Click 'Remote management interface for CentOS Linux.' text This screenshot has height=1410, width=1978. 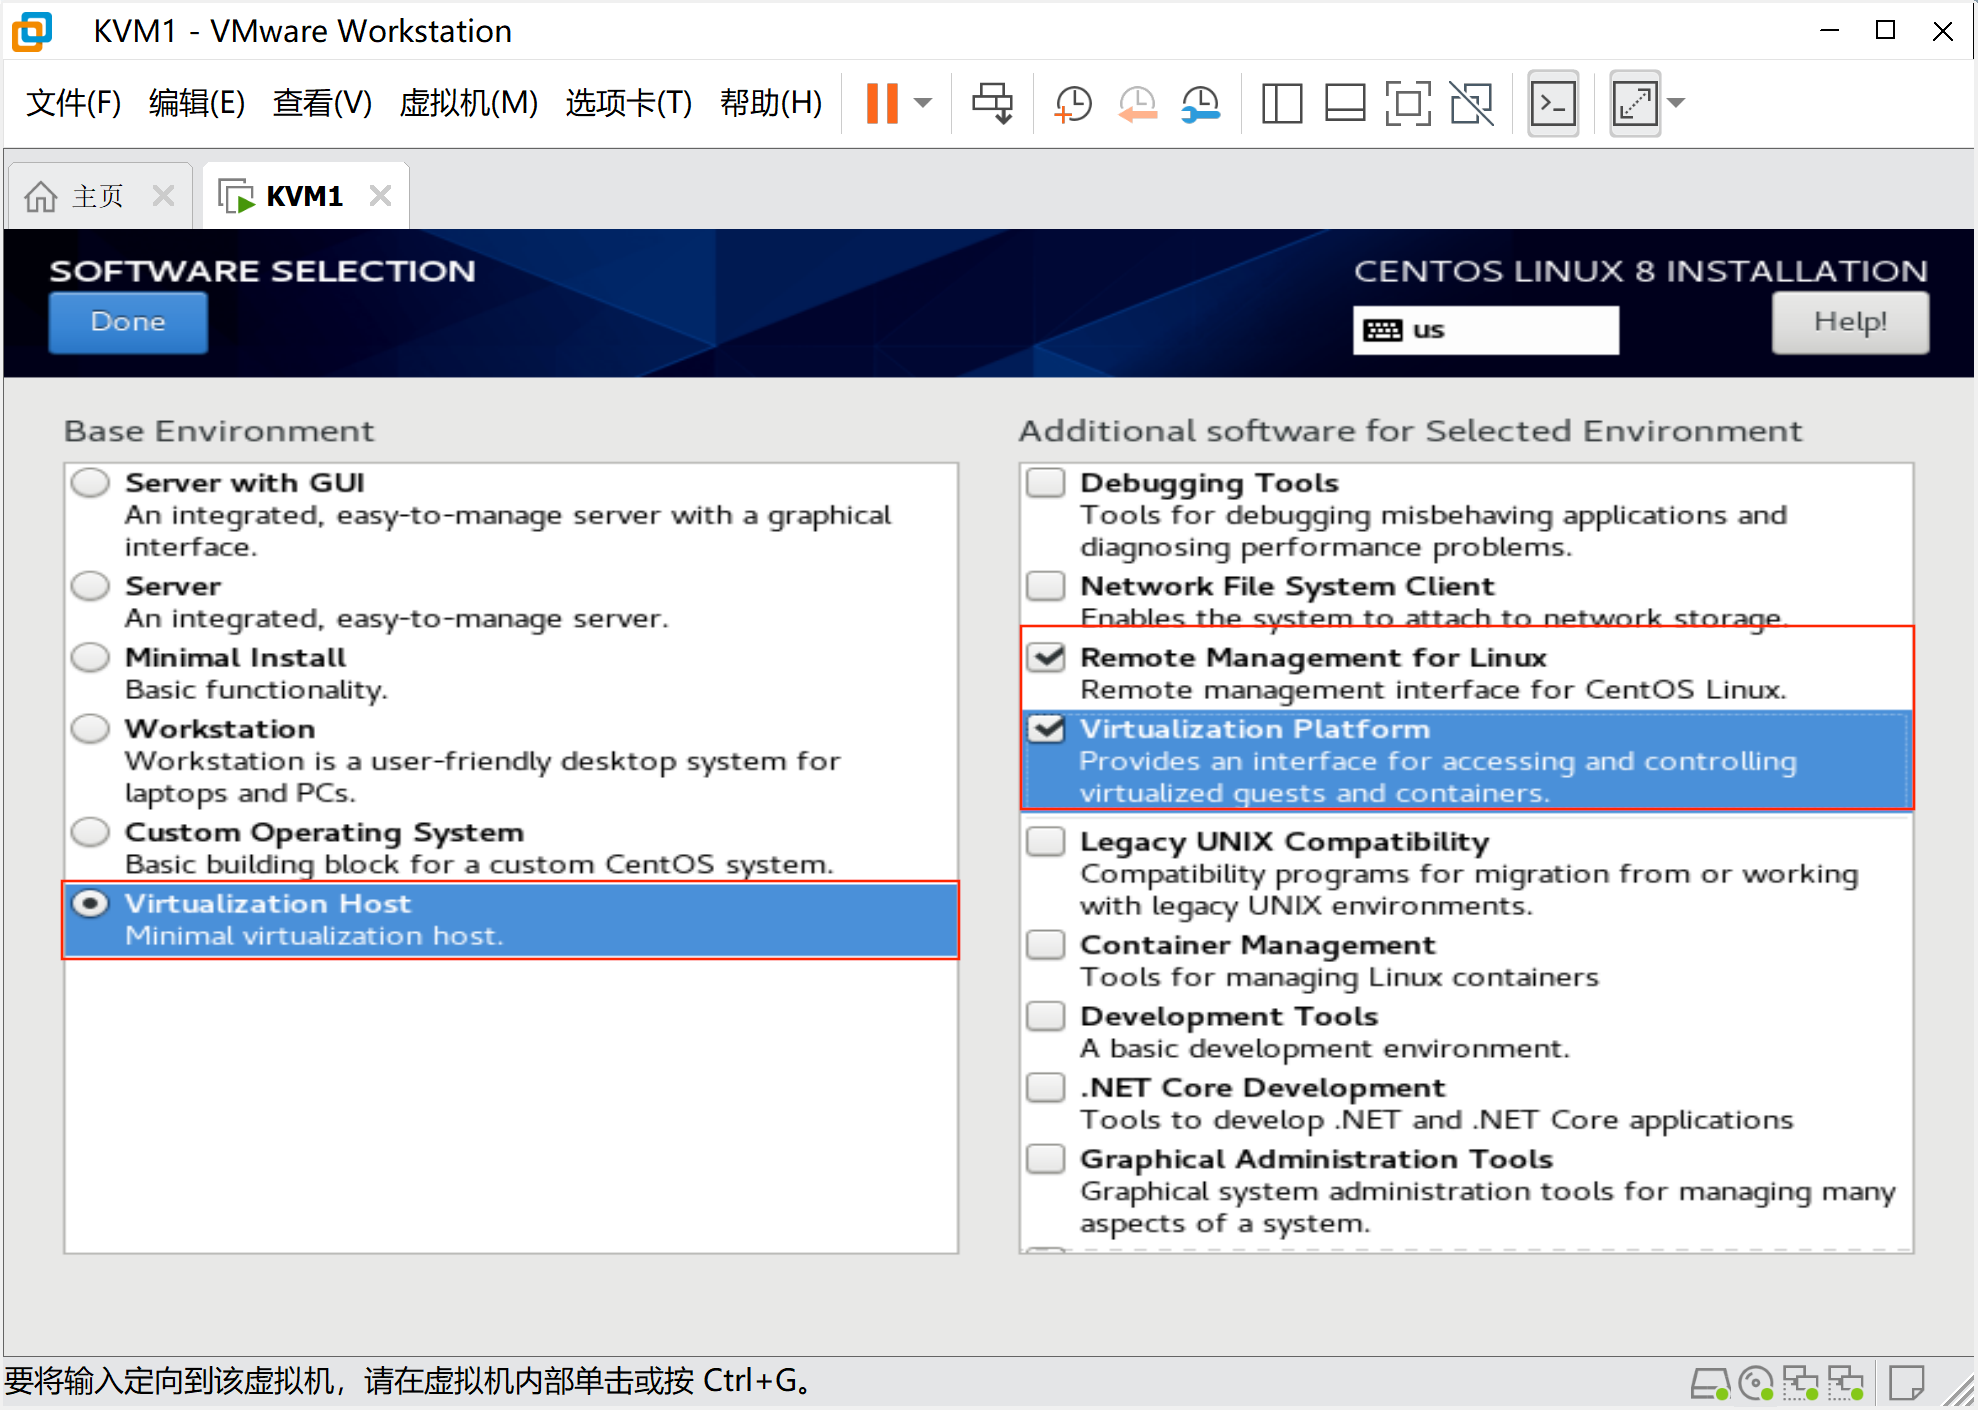pyautogui.click(x=1433, y=690)
